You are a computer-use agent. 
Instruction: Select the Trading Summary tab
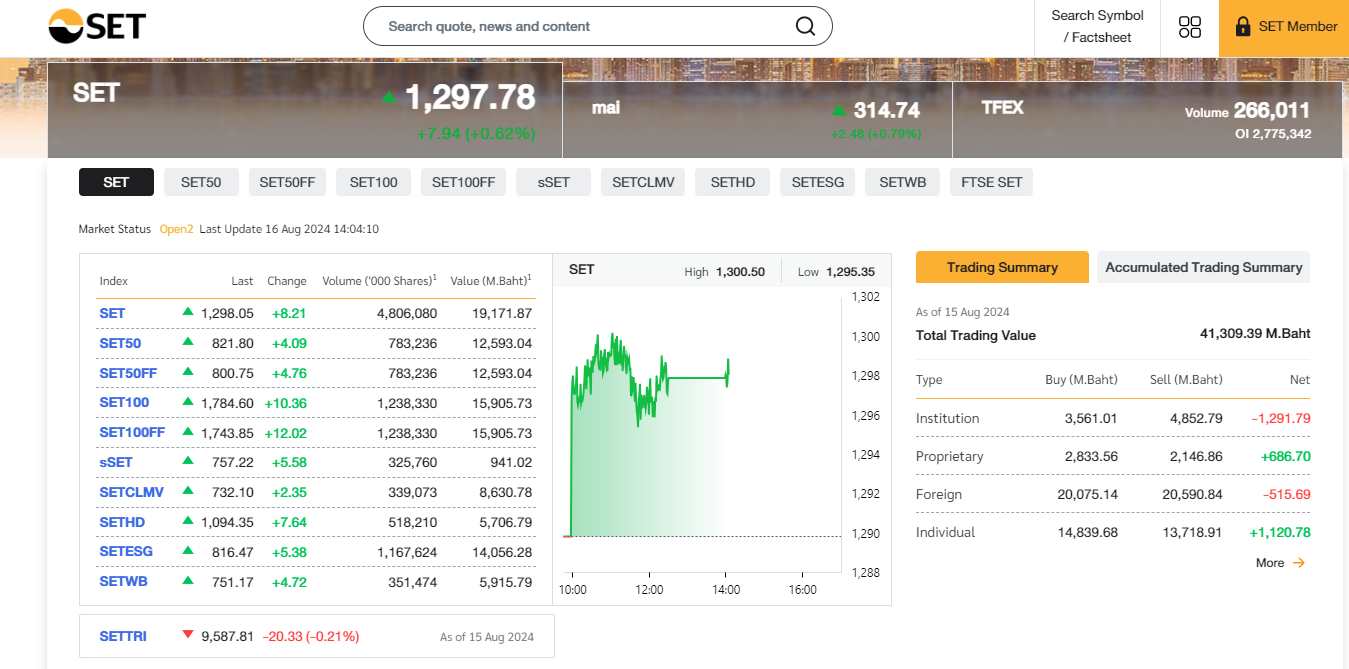click(1001, 267)
